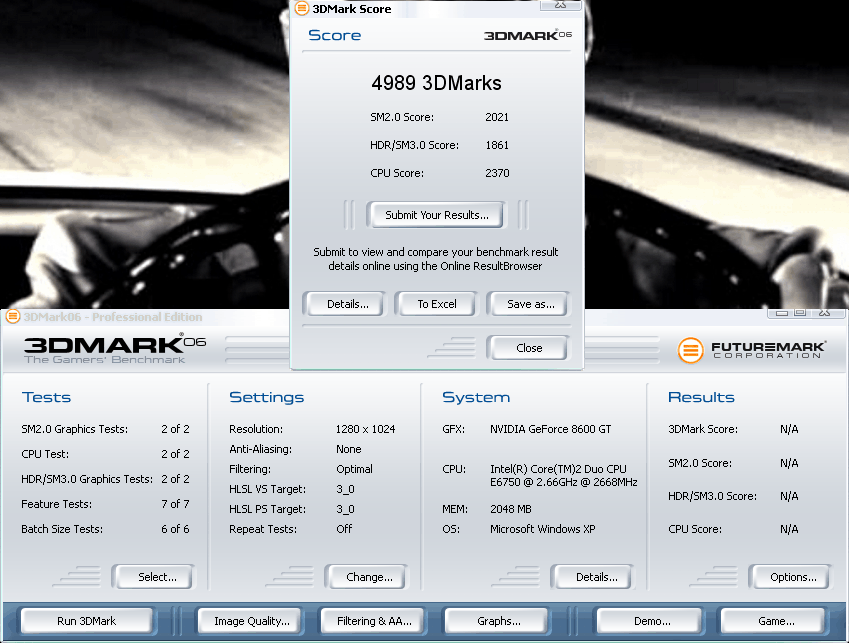Export results with To Excel
849x643 pixels.
(x=437, y=304)
